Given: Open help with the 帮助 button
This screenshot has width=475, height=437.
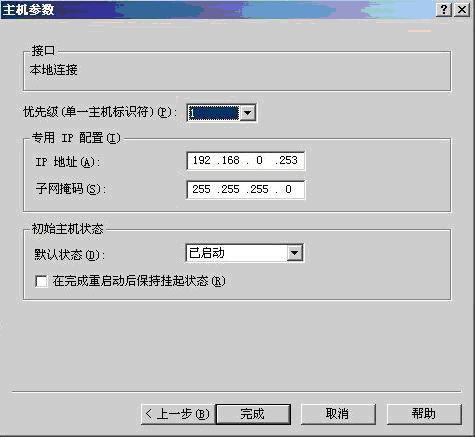Looking at the screenshot, I should (424, 414).
